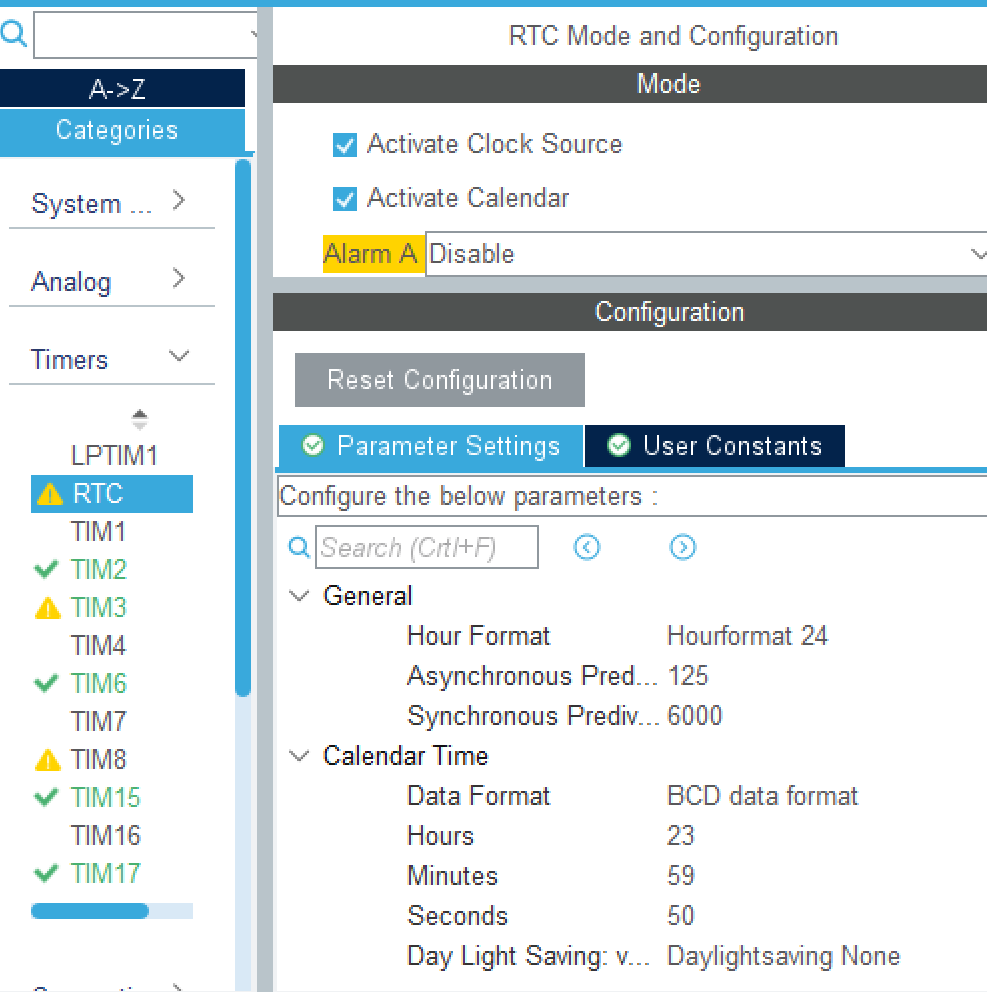Click the TIM17 green checkmark icon
The height and width of the screenshot is (992, 987).
click(x=46, y=873)
